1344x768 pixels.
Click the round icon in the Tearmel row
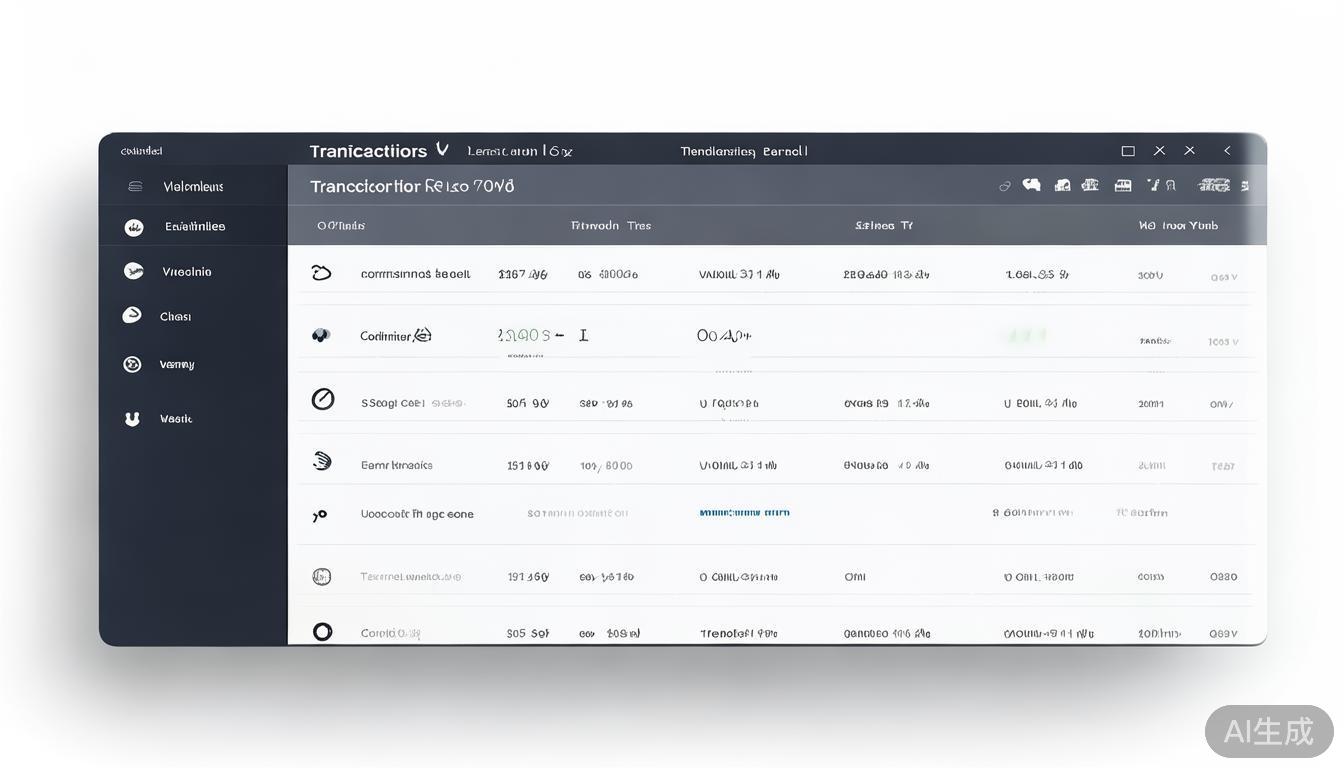click(321, 576)
